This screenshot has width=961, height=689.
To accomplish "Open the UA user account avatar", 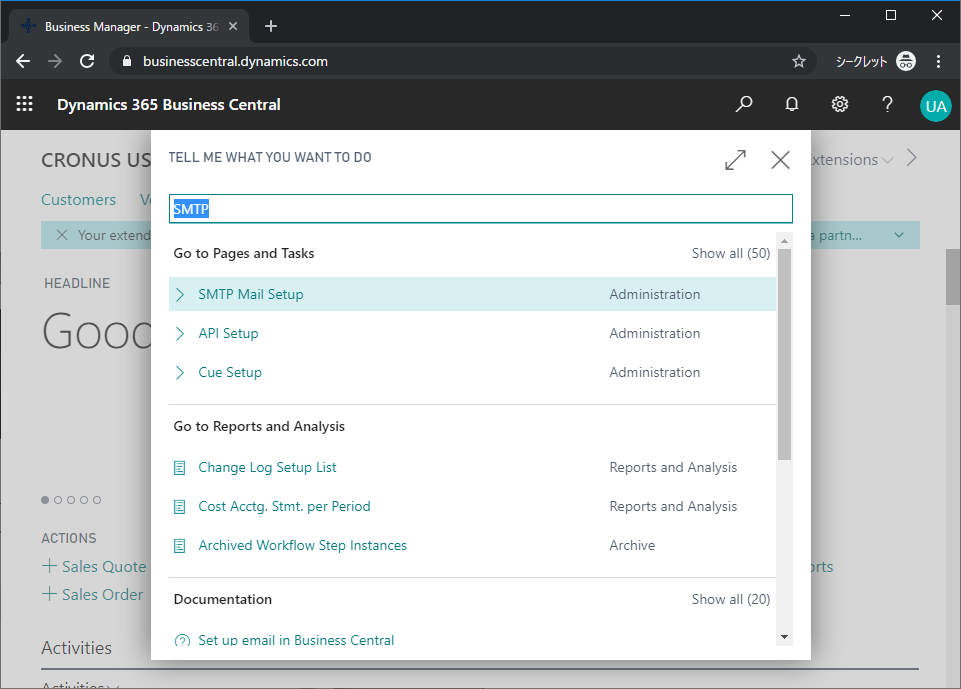I will tap(936, 106).
